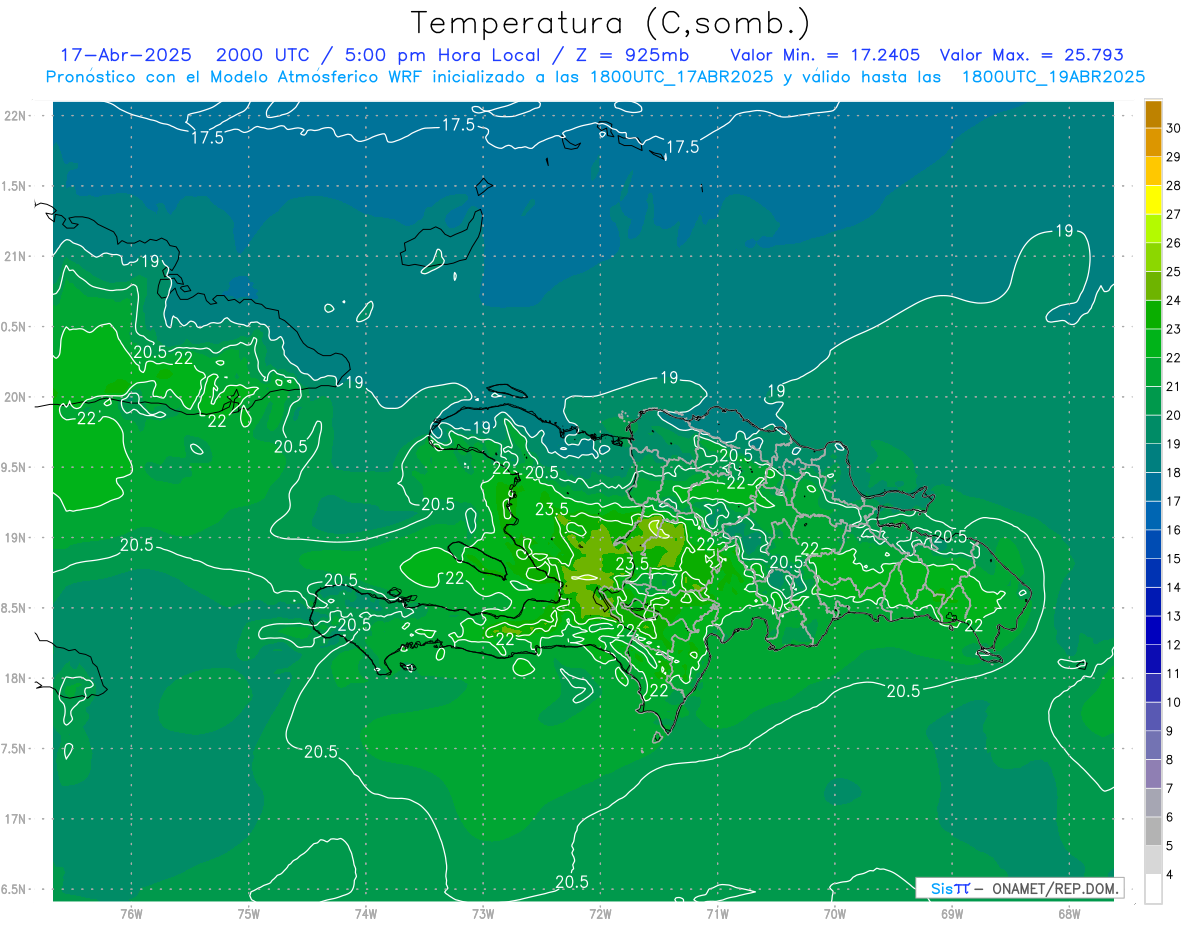
Task: Click the "26" color scale label
Action: point(1174,243)
